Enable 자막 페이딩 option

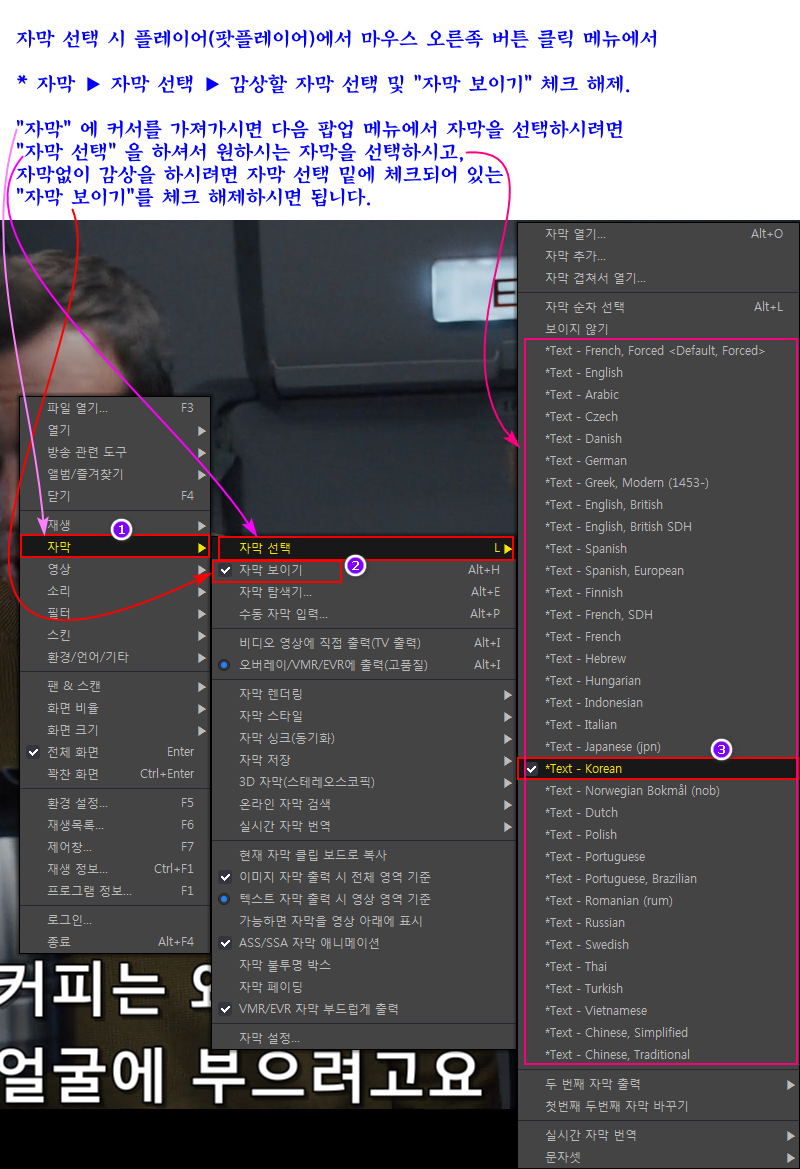point(364,987)
